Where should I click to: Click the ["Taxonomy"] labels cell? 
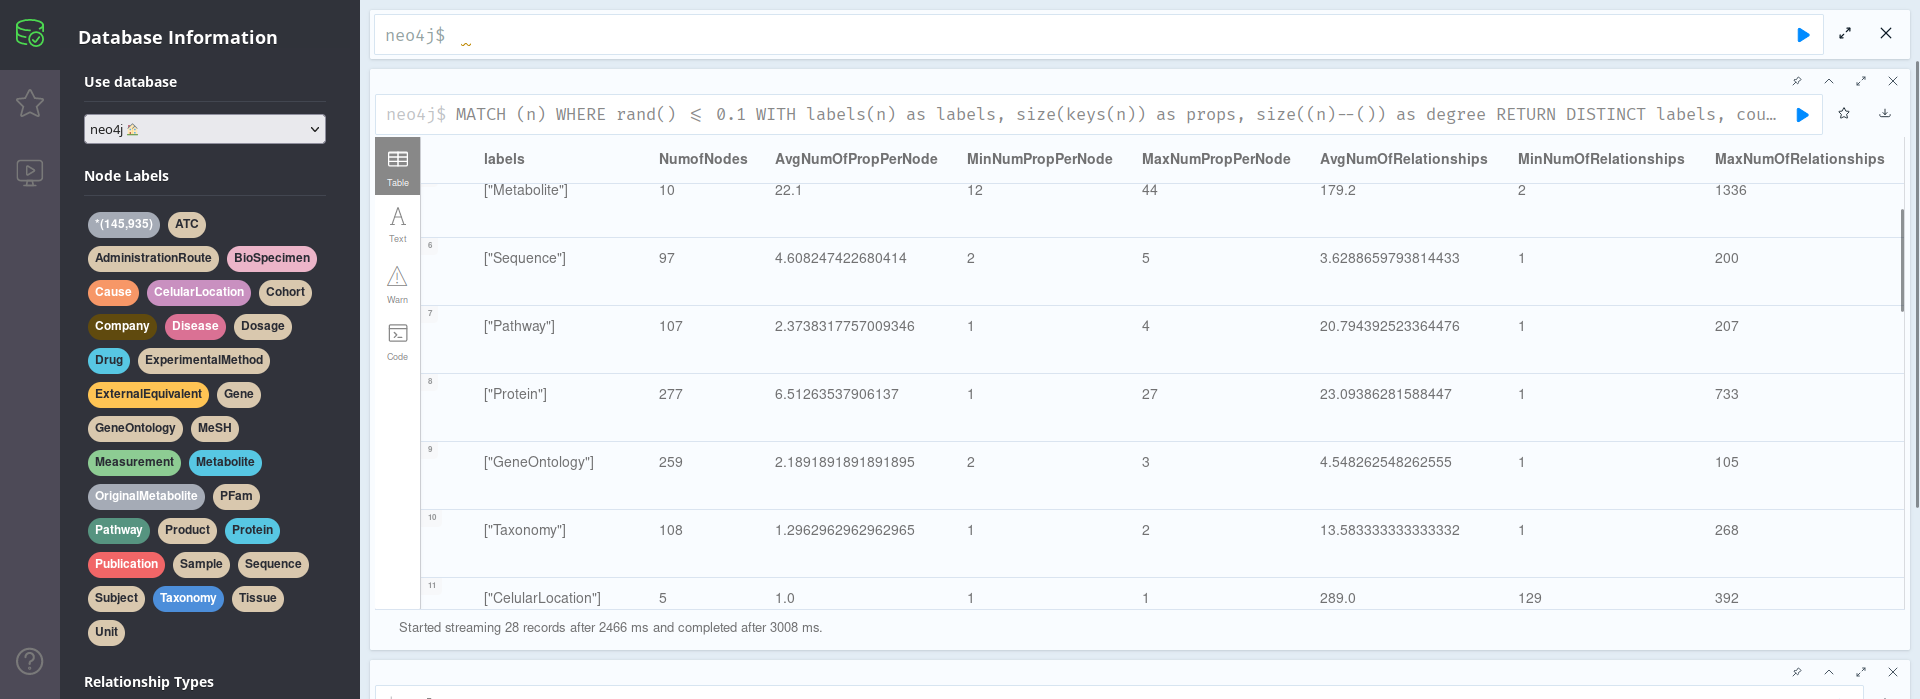click(525, 531)
